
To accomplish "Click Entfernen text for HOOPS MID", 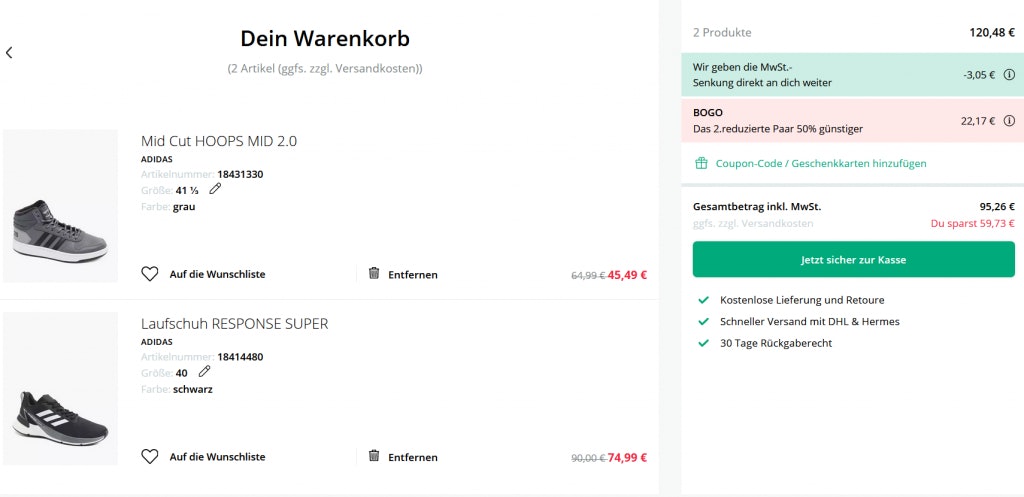I will click(x=413, y=274).
